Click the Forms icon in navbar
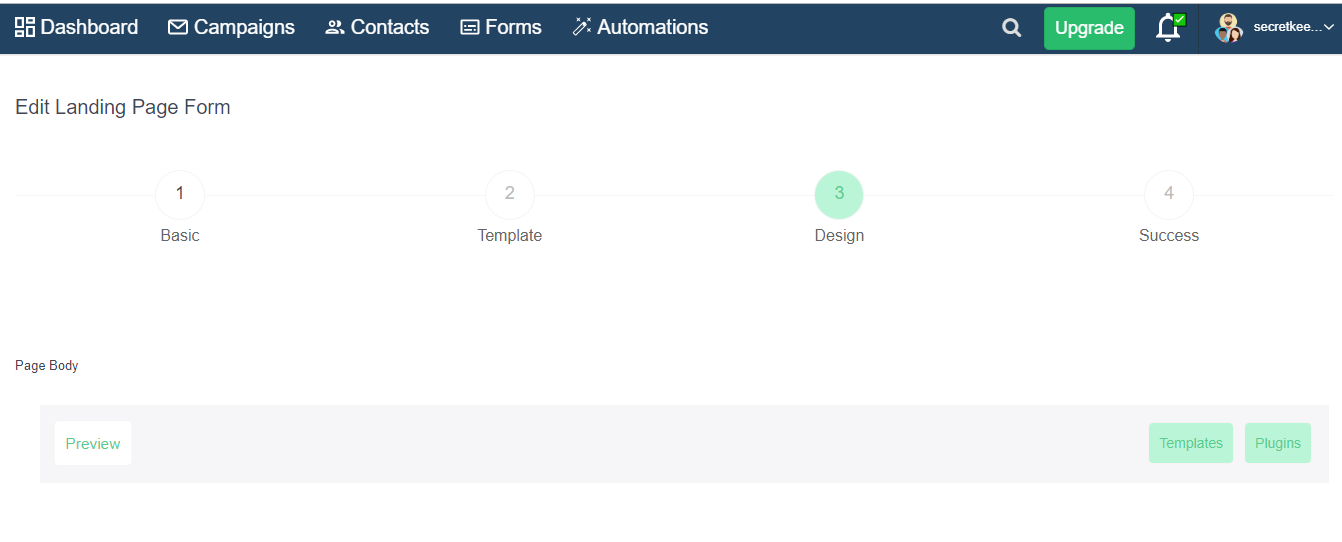This screenshot has height=542, width=1342. pos(470,28)
